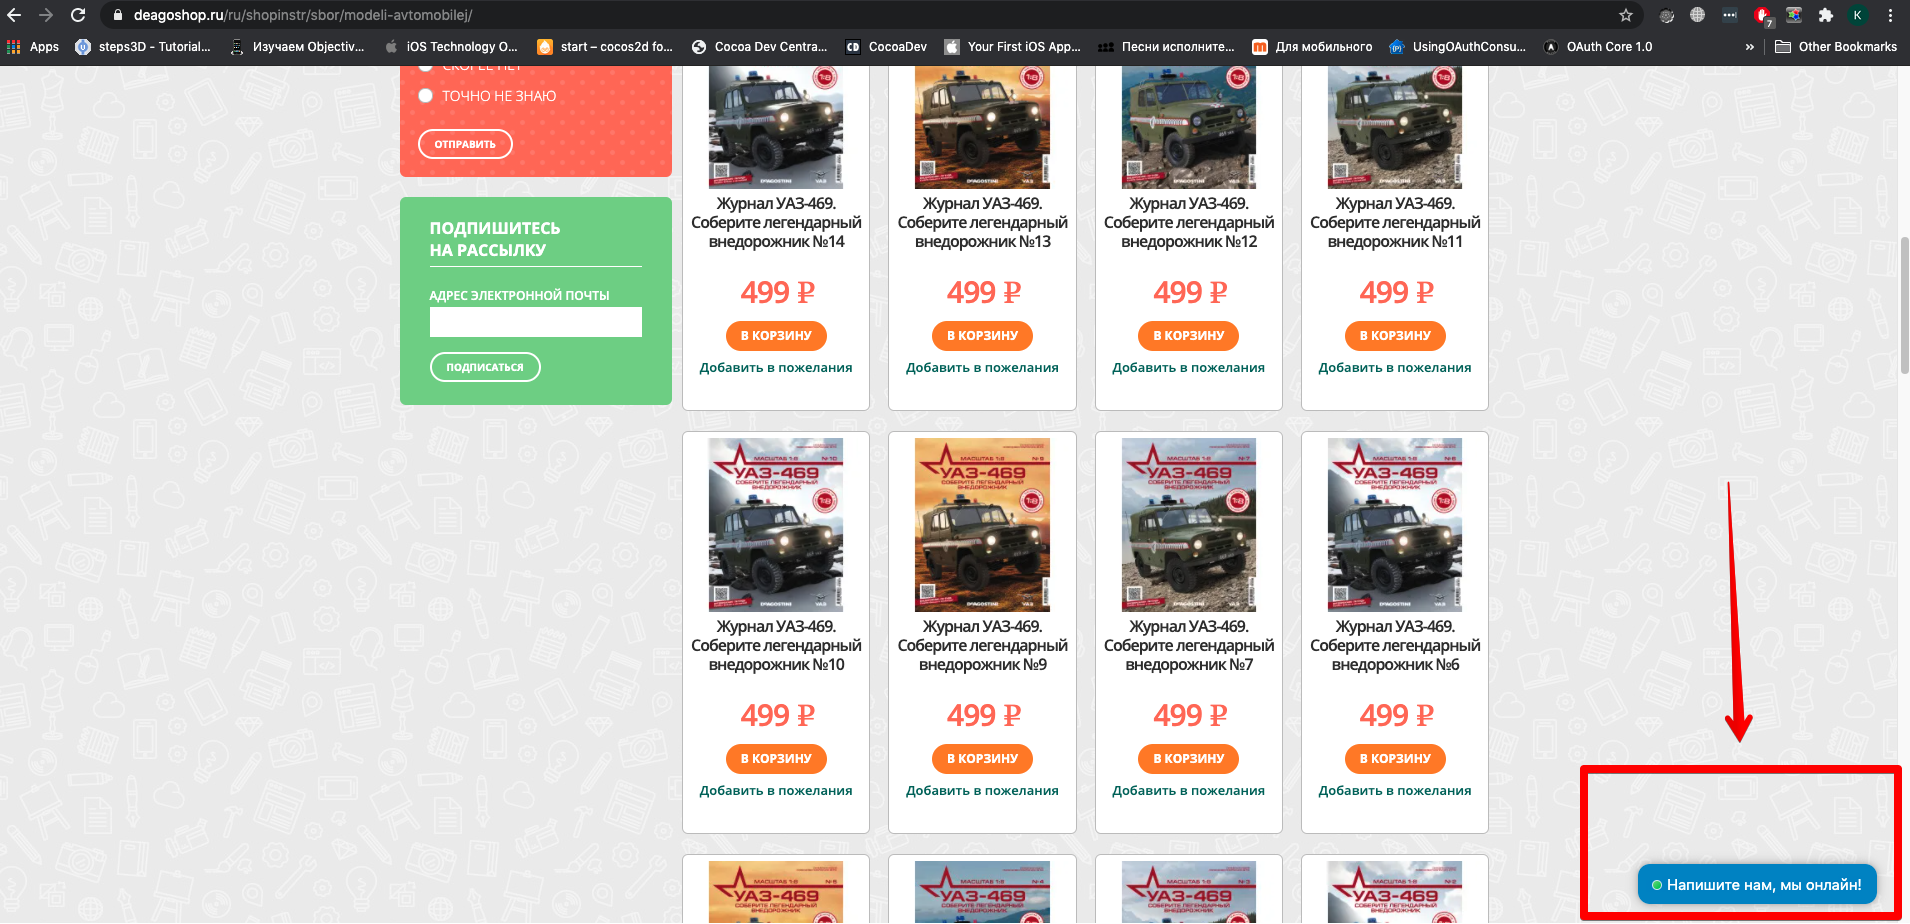Click the email address input field

[x=535, y=322]
